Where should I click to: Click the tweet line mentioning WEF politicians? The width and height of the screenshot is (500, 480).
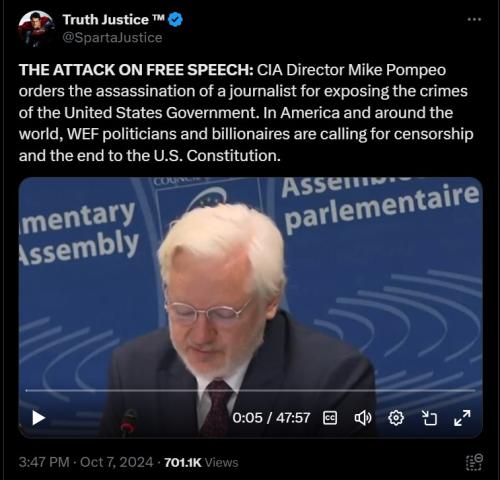tap(246, 134)
